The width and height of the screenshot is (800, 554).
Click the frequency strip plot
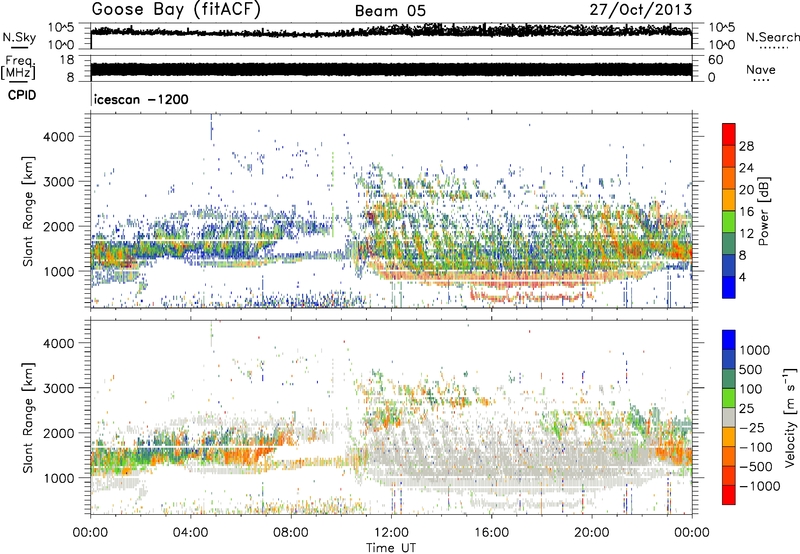coord(391,68)
